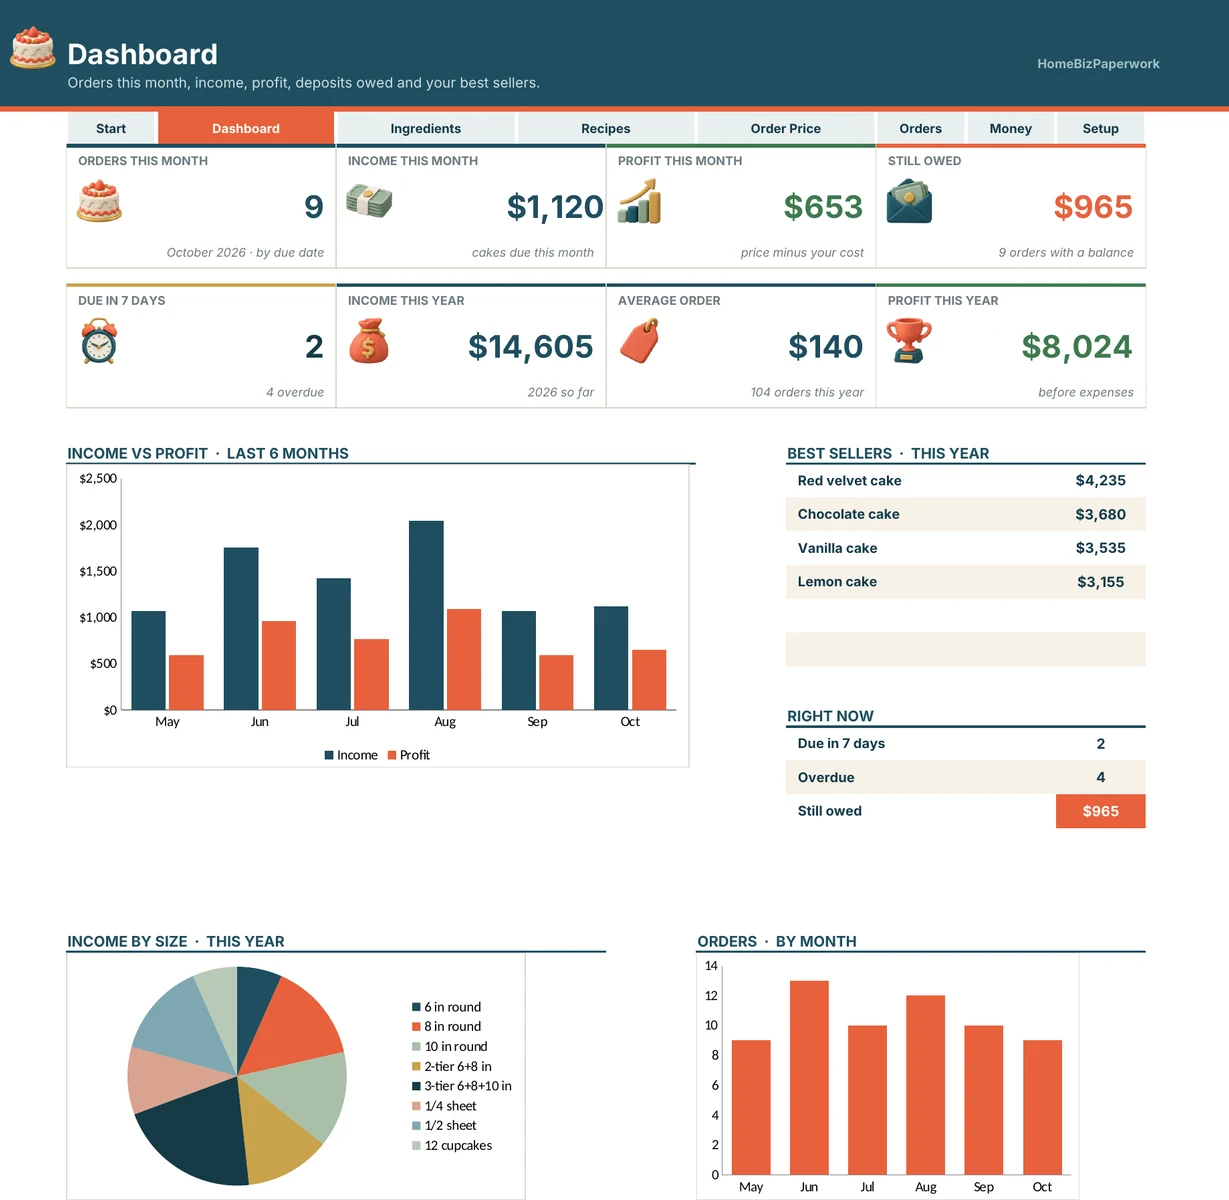Click the $14,605 income this year value

(531, 347)
